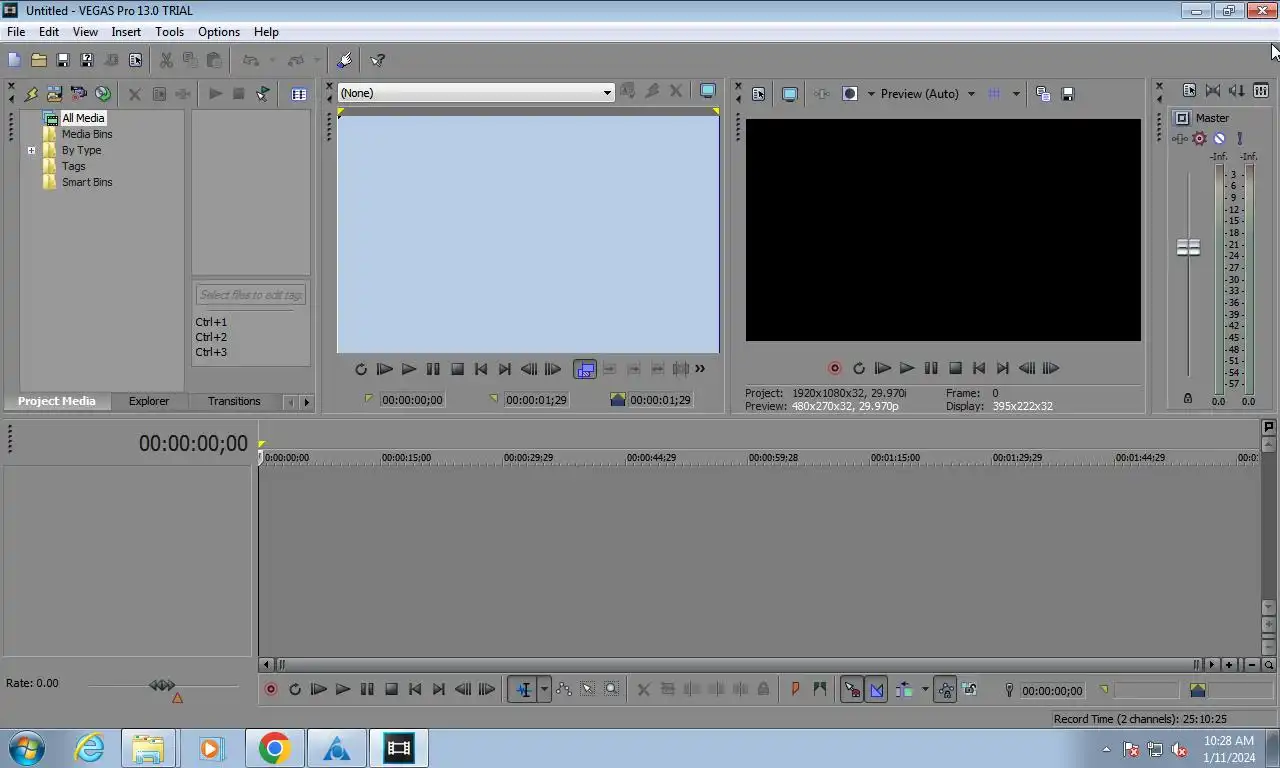Click the Trimmer external monitor icon
Viewport: 1280px width, 768px height.
tap(708, 91)
